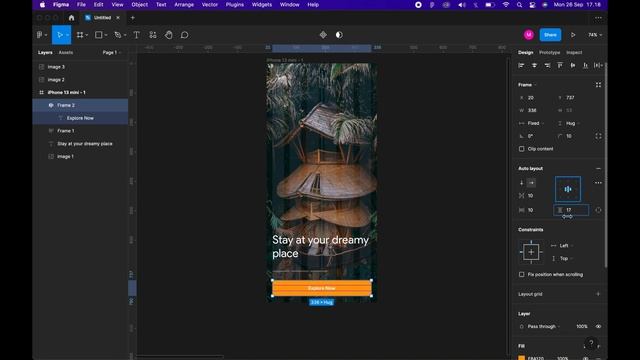Image resolution: width=640 pixels, height=360 pixels.
Task: Add a Layout grid with plus
Action: (598, 294)
